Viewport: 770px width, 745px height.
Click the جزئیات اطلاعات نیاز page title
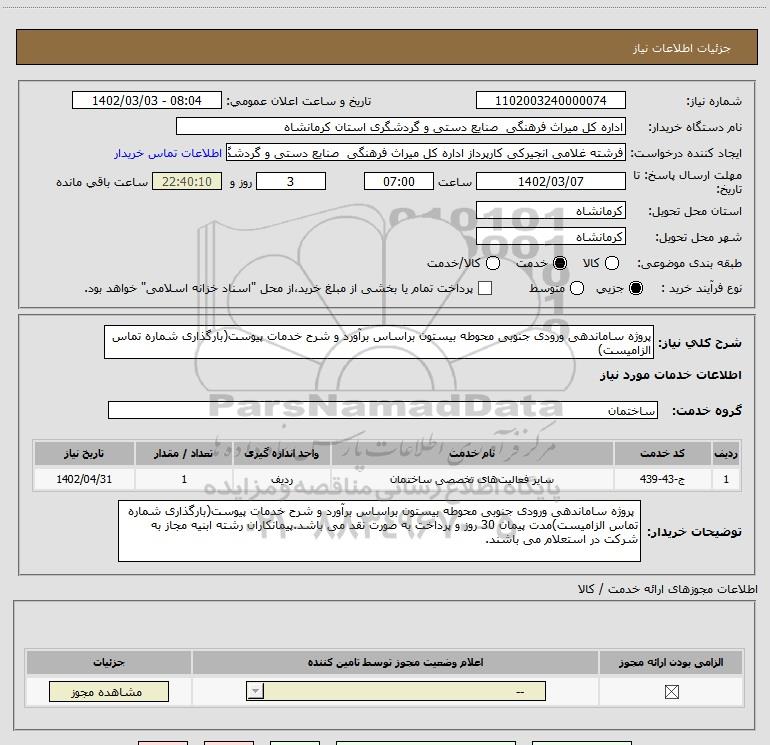point(681,48)
